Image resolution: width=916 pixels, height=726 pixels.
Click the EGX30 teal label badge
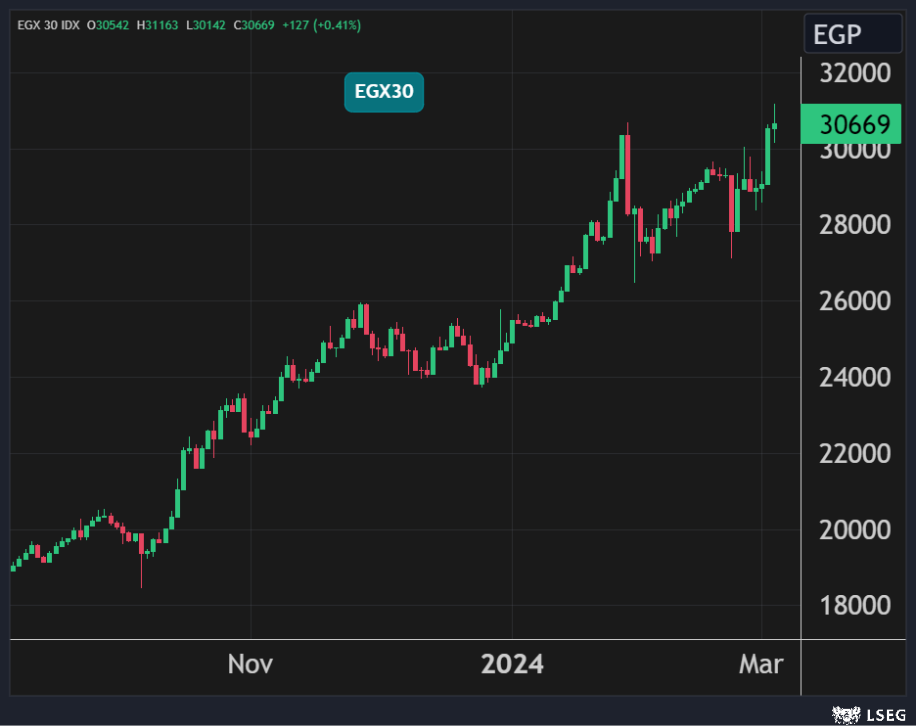point(384,93)
